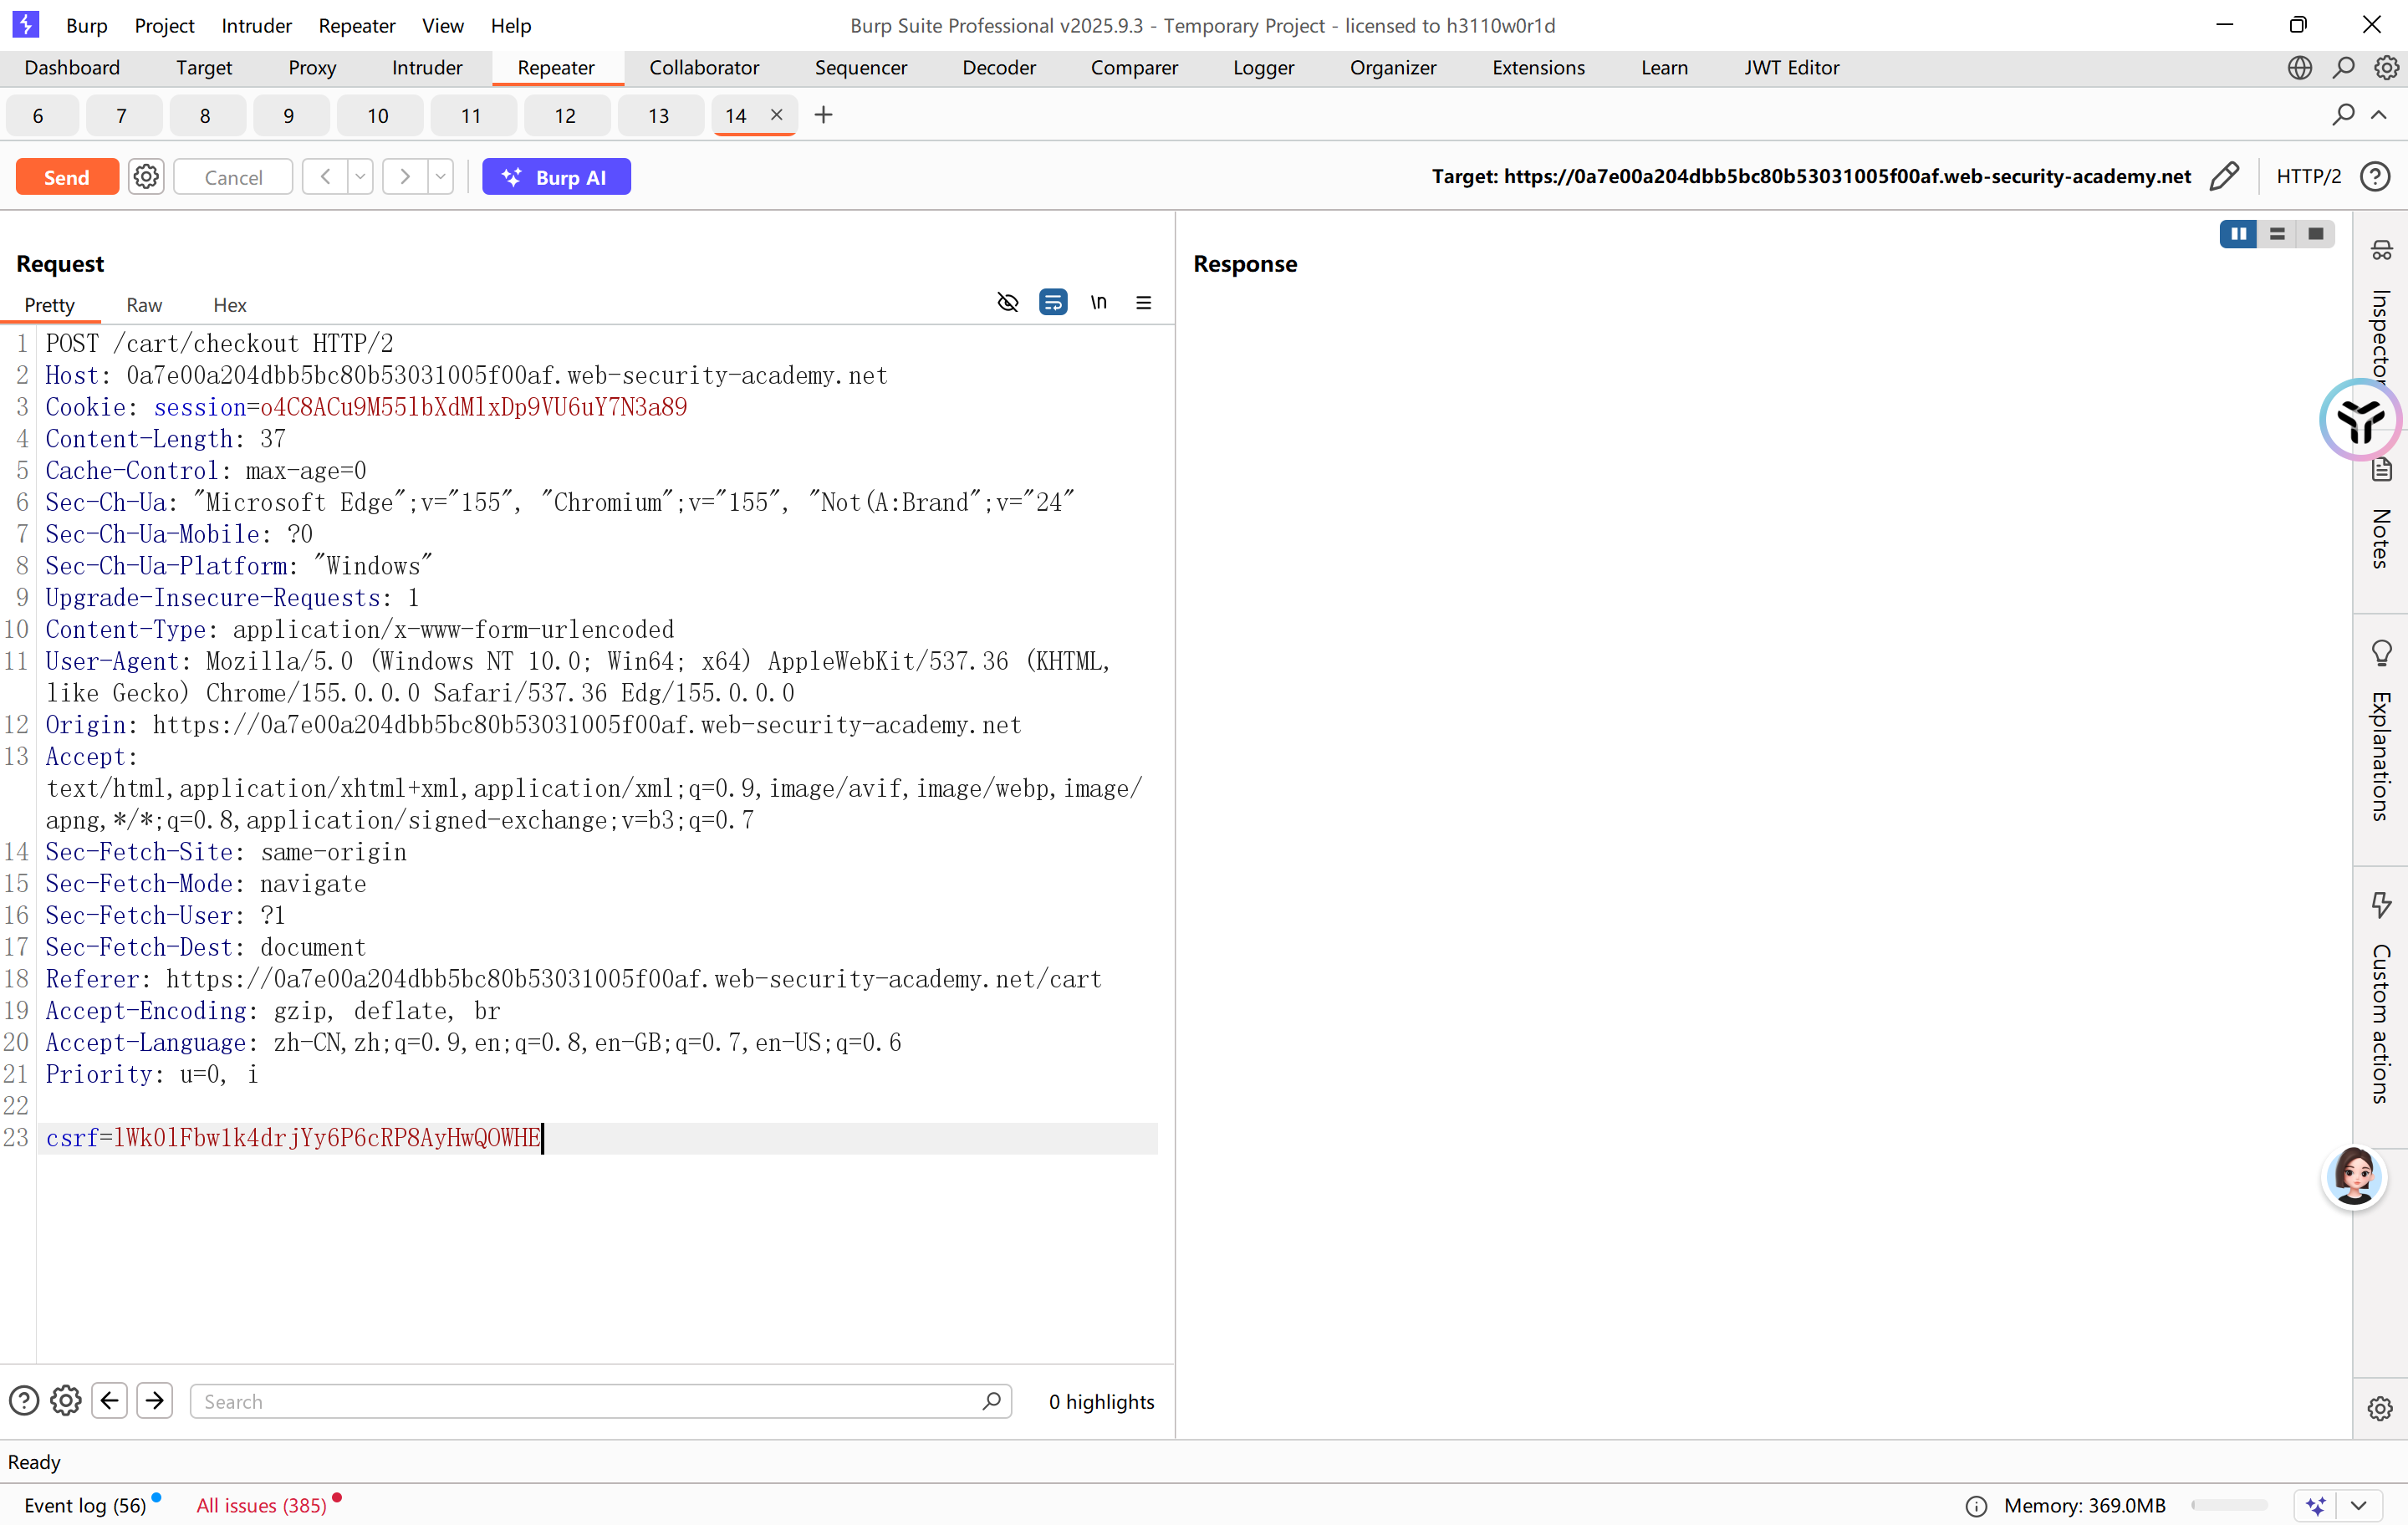Open the Notes side panel
The width and height of the screenshot is (2408, 1525).
[x=2381, y=515]
